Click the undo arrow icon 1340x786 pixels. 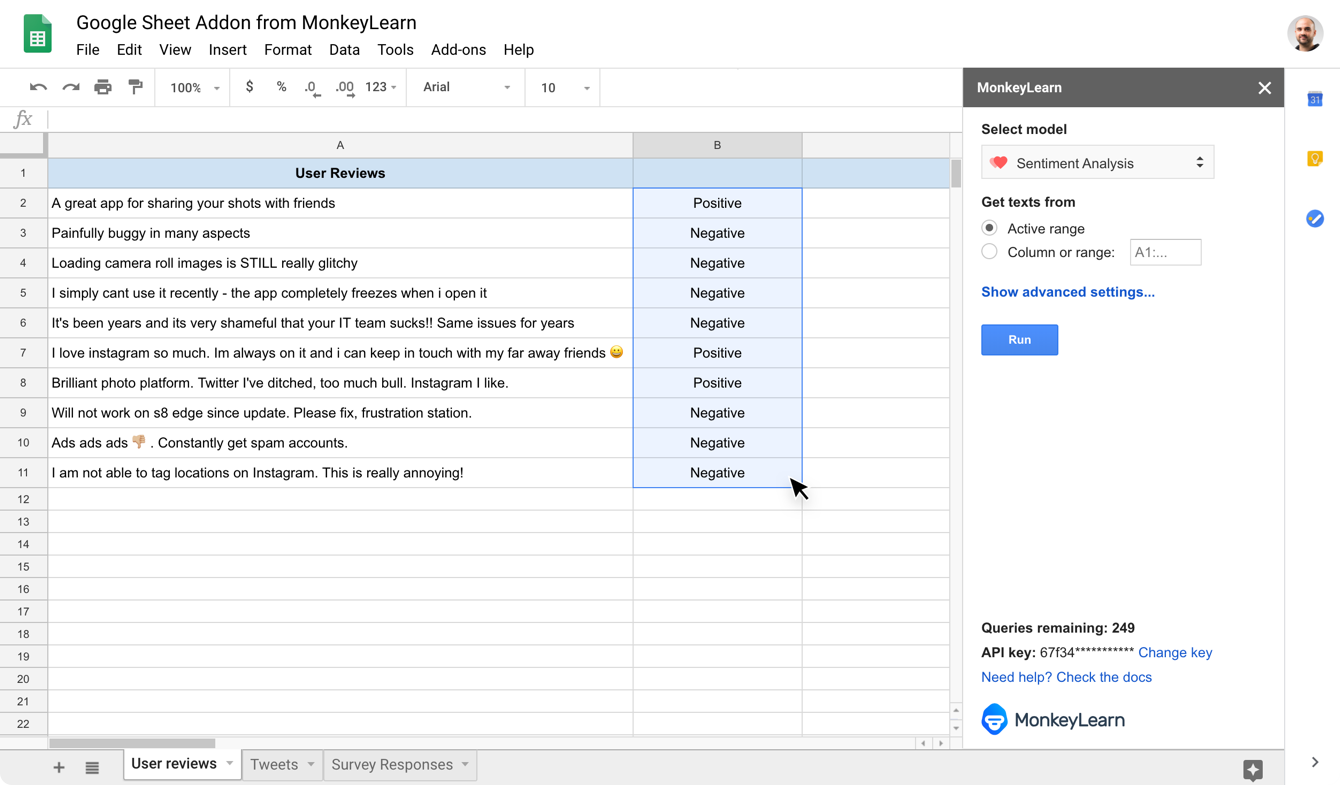(x=38, y=88)
